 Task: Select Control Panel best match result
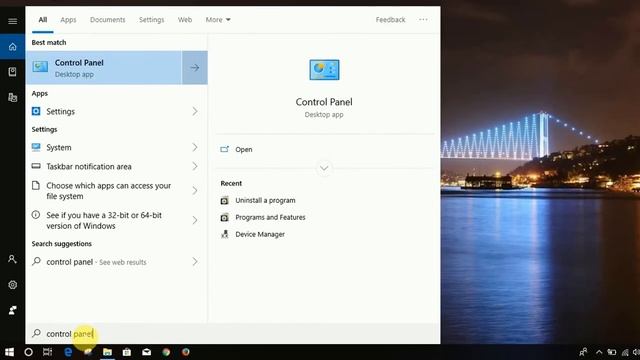click(104, 68)
